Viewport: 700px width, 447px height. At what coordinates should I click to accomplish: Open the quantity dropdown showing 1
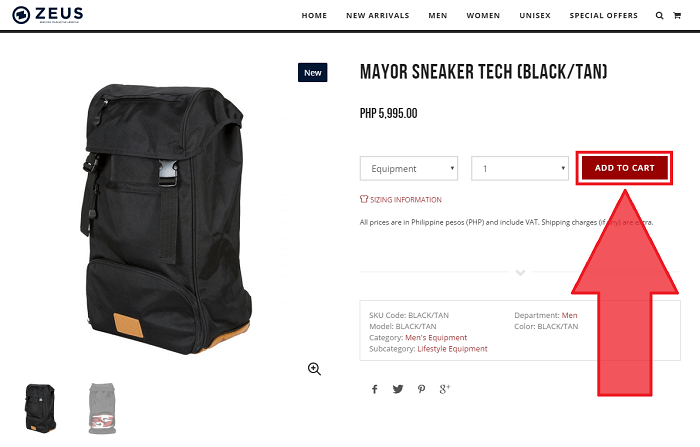(x=520, y=168)
